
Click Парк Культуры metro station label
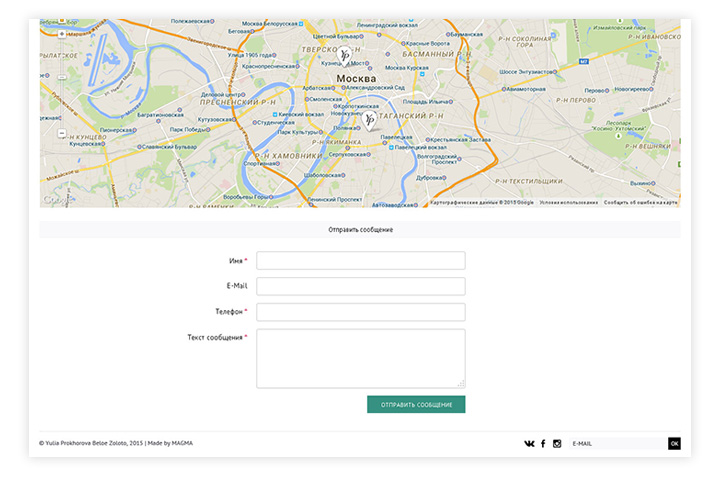click(x=299, y=132)
